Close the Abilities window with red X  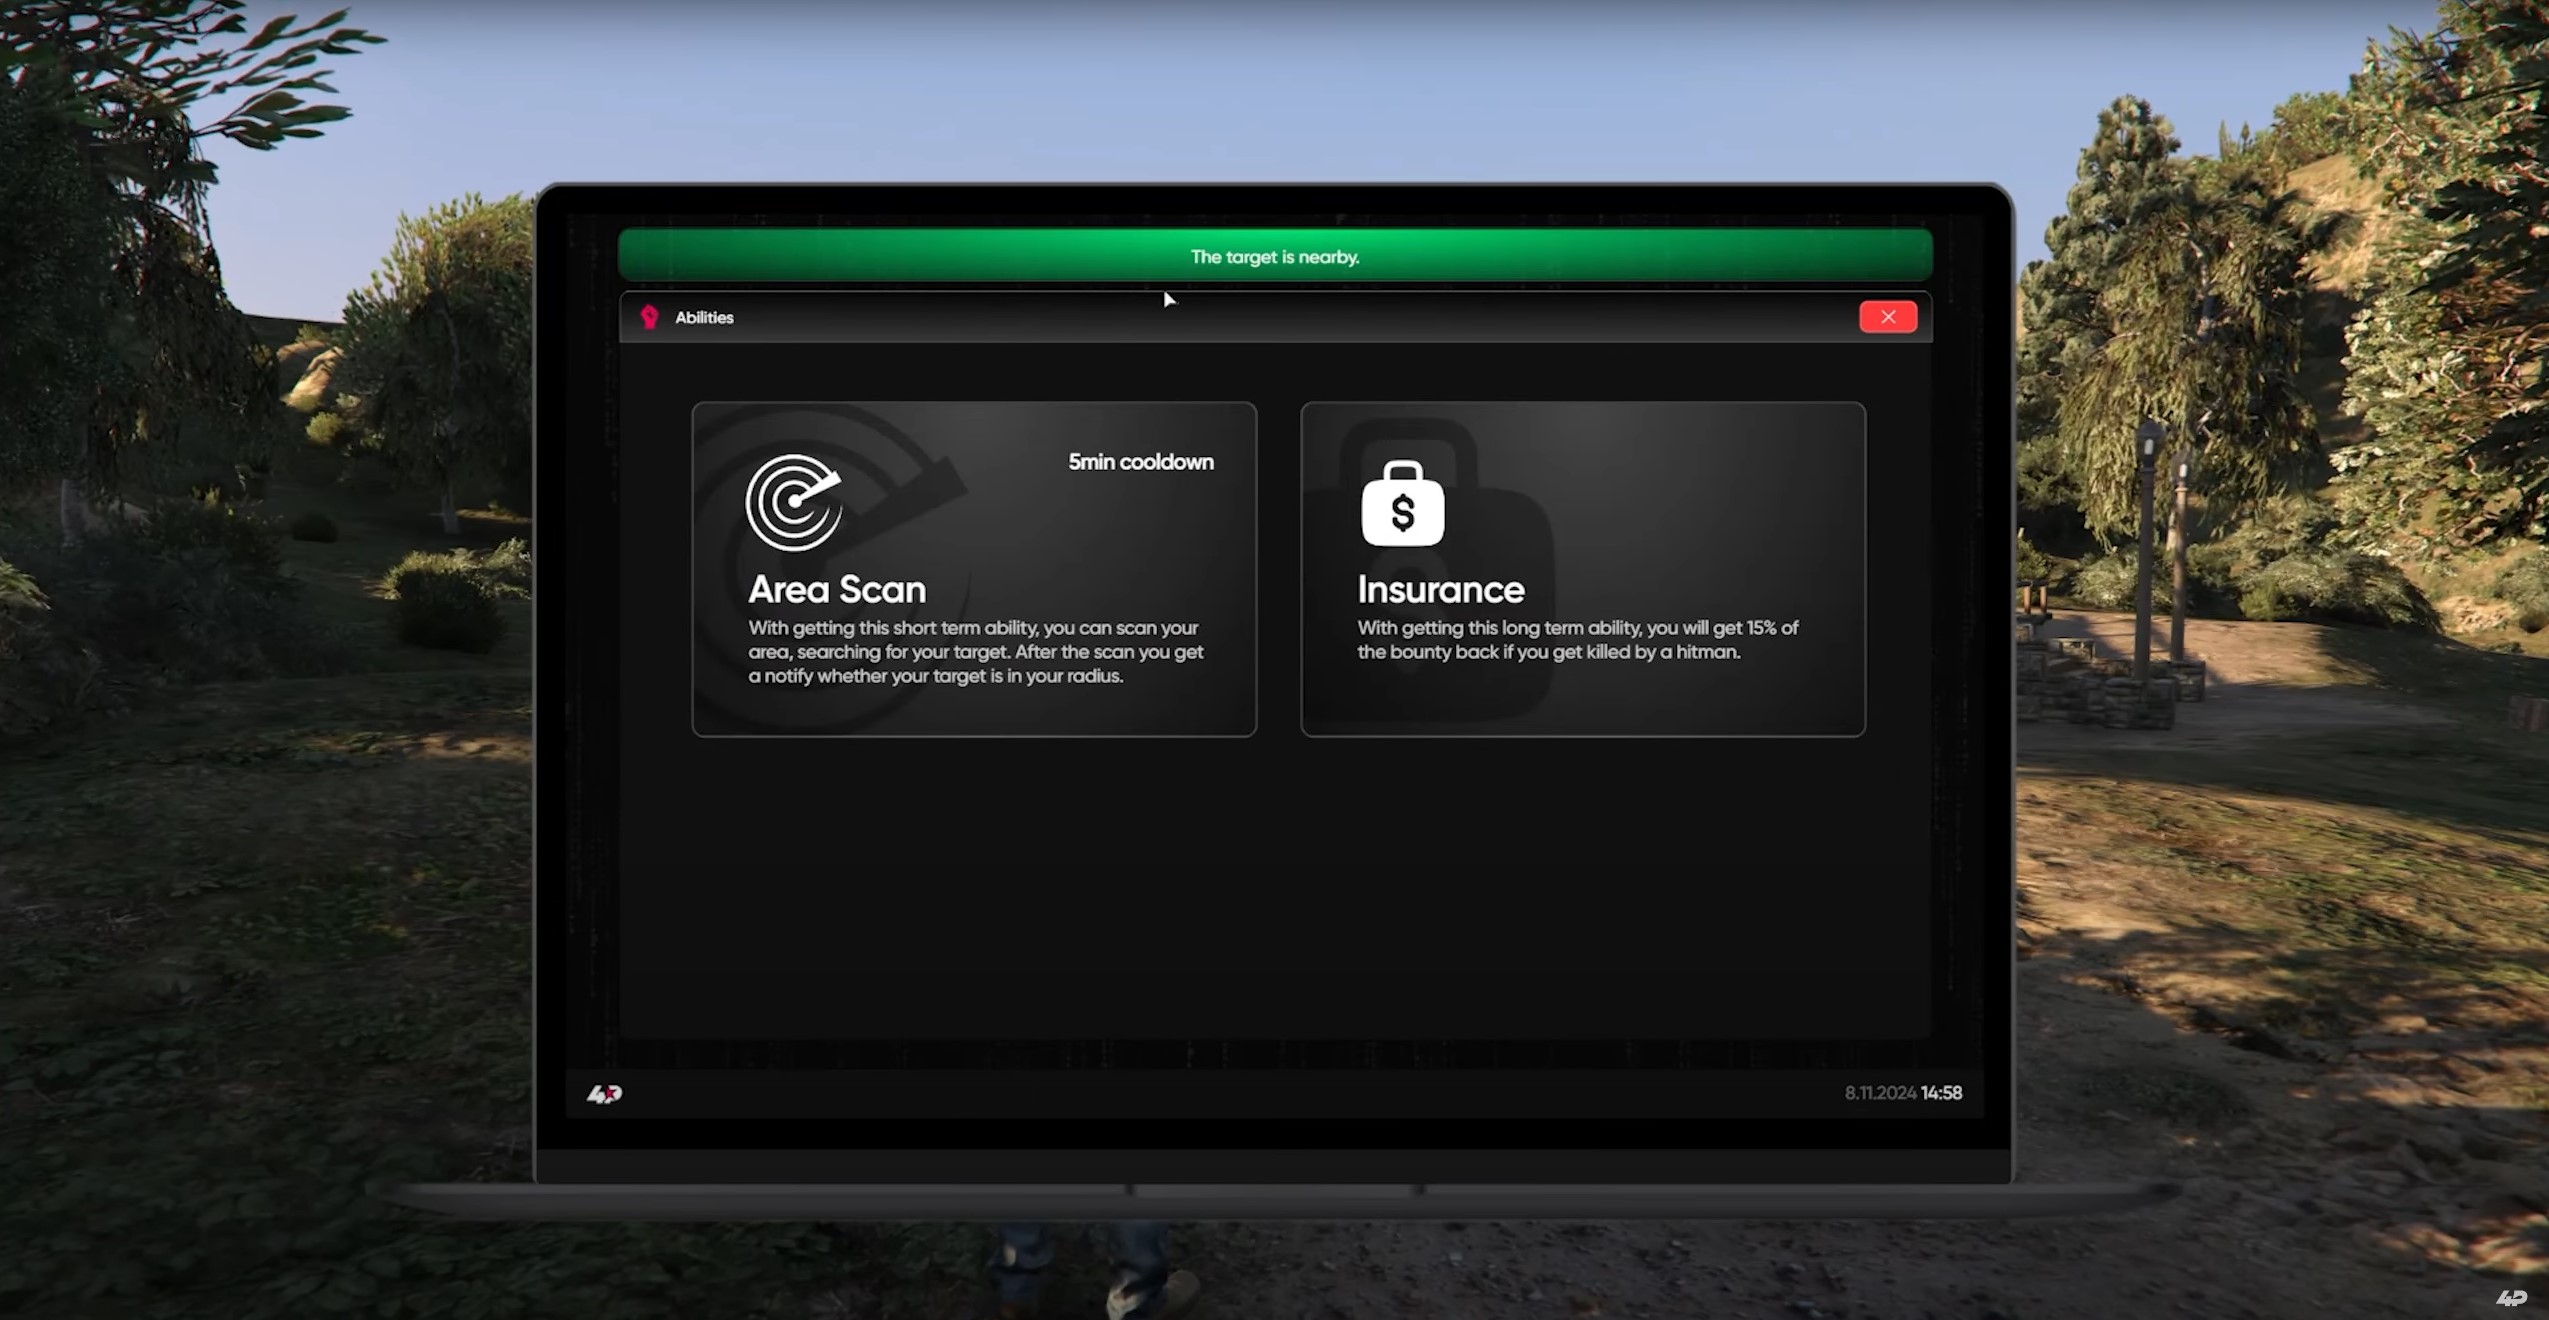tap(1887, 317)
